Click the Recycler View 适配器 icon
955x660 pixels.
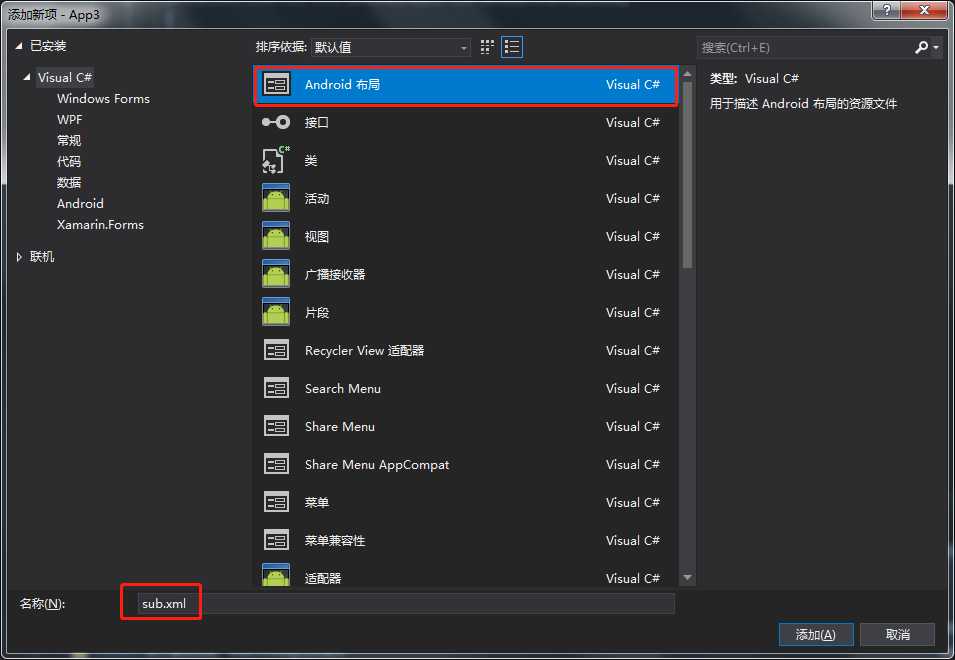[x=276, y=351]
